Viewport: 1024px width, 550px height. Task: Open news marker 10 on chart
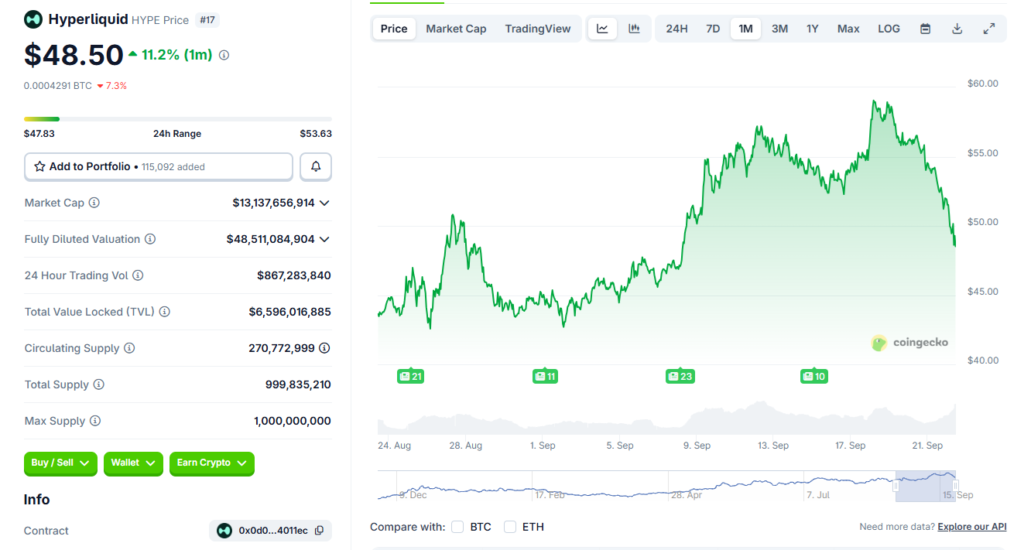[814, 376]
